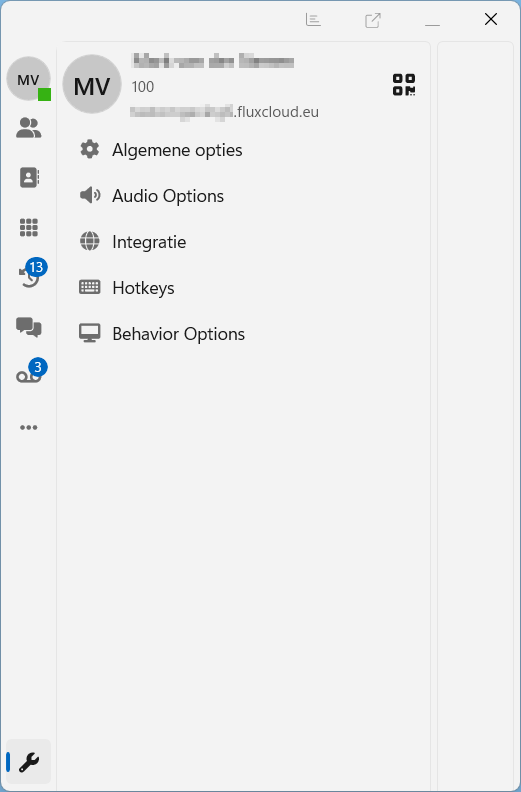Click the small MV status avatar

pyautogui.click(x=28, y=79)
